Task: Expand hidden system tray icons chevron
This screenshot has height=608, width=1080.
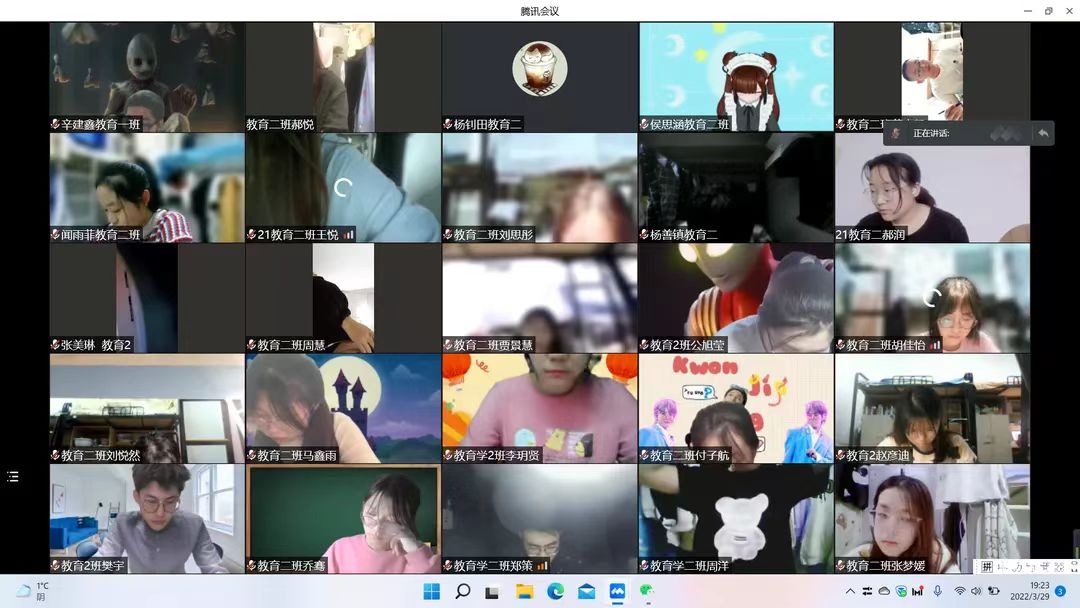Action: click(x=850, y=591)
